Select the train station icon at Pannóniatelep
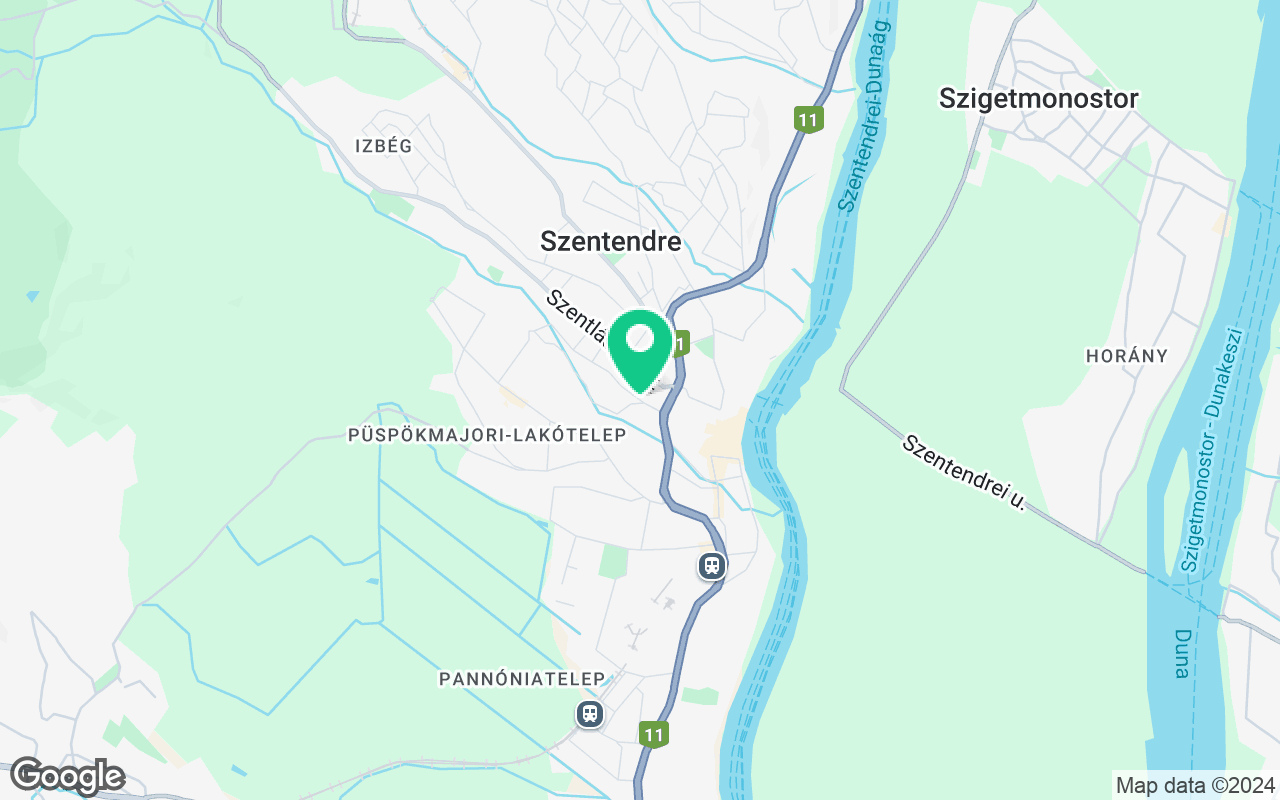Viewport: 1280px width, 800px height. click(590, 714)
